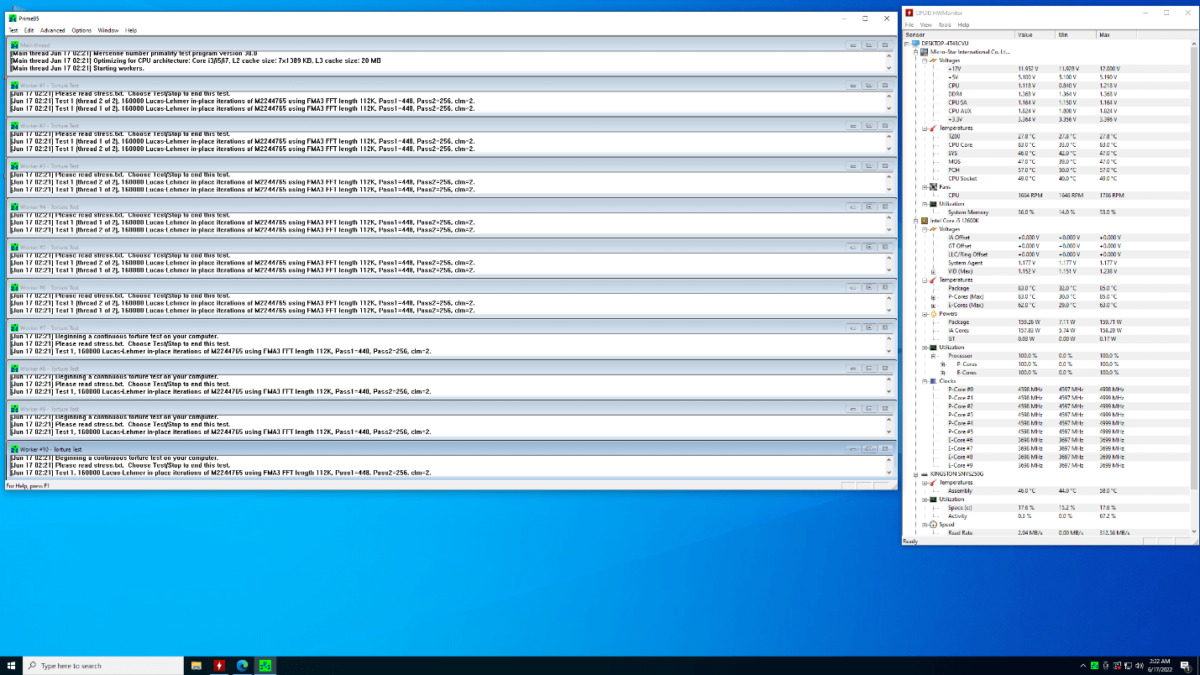Click the taskbar search box

click(x=100, y=665)
